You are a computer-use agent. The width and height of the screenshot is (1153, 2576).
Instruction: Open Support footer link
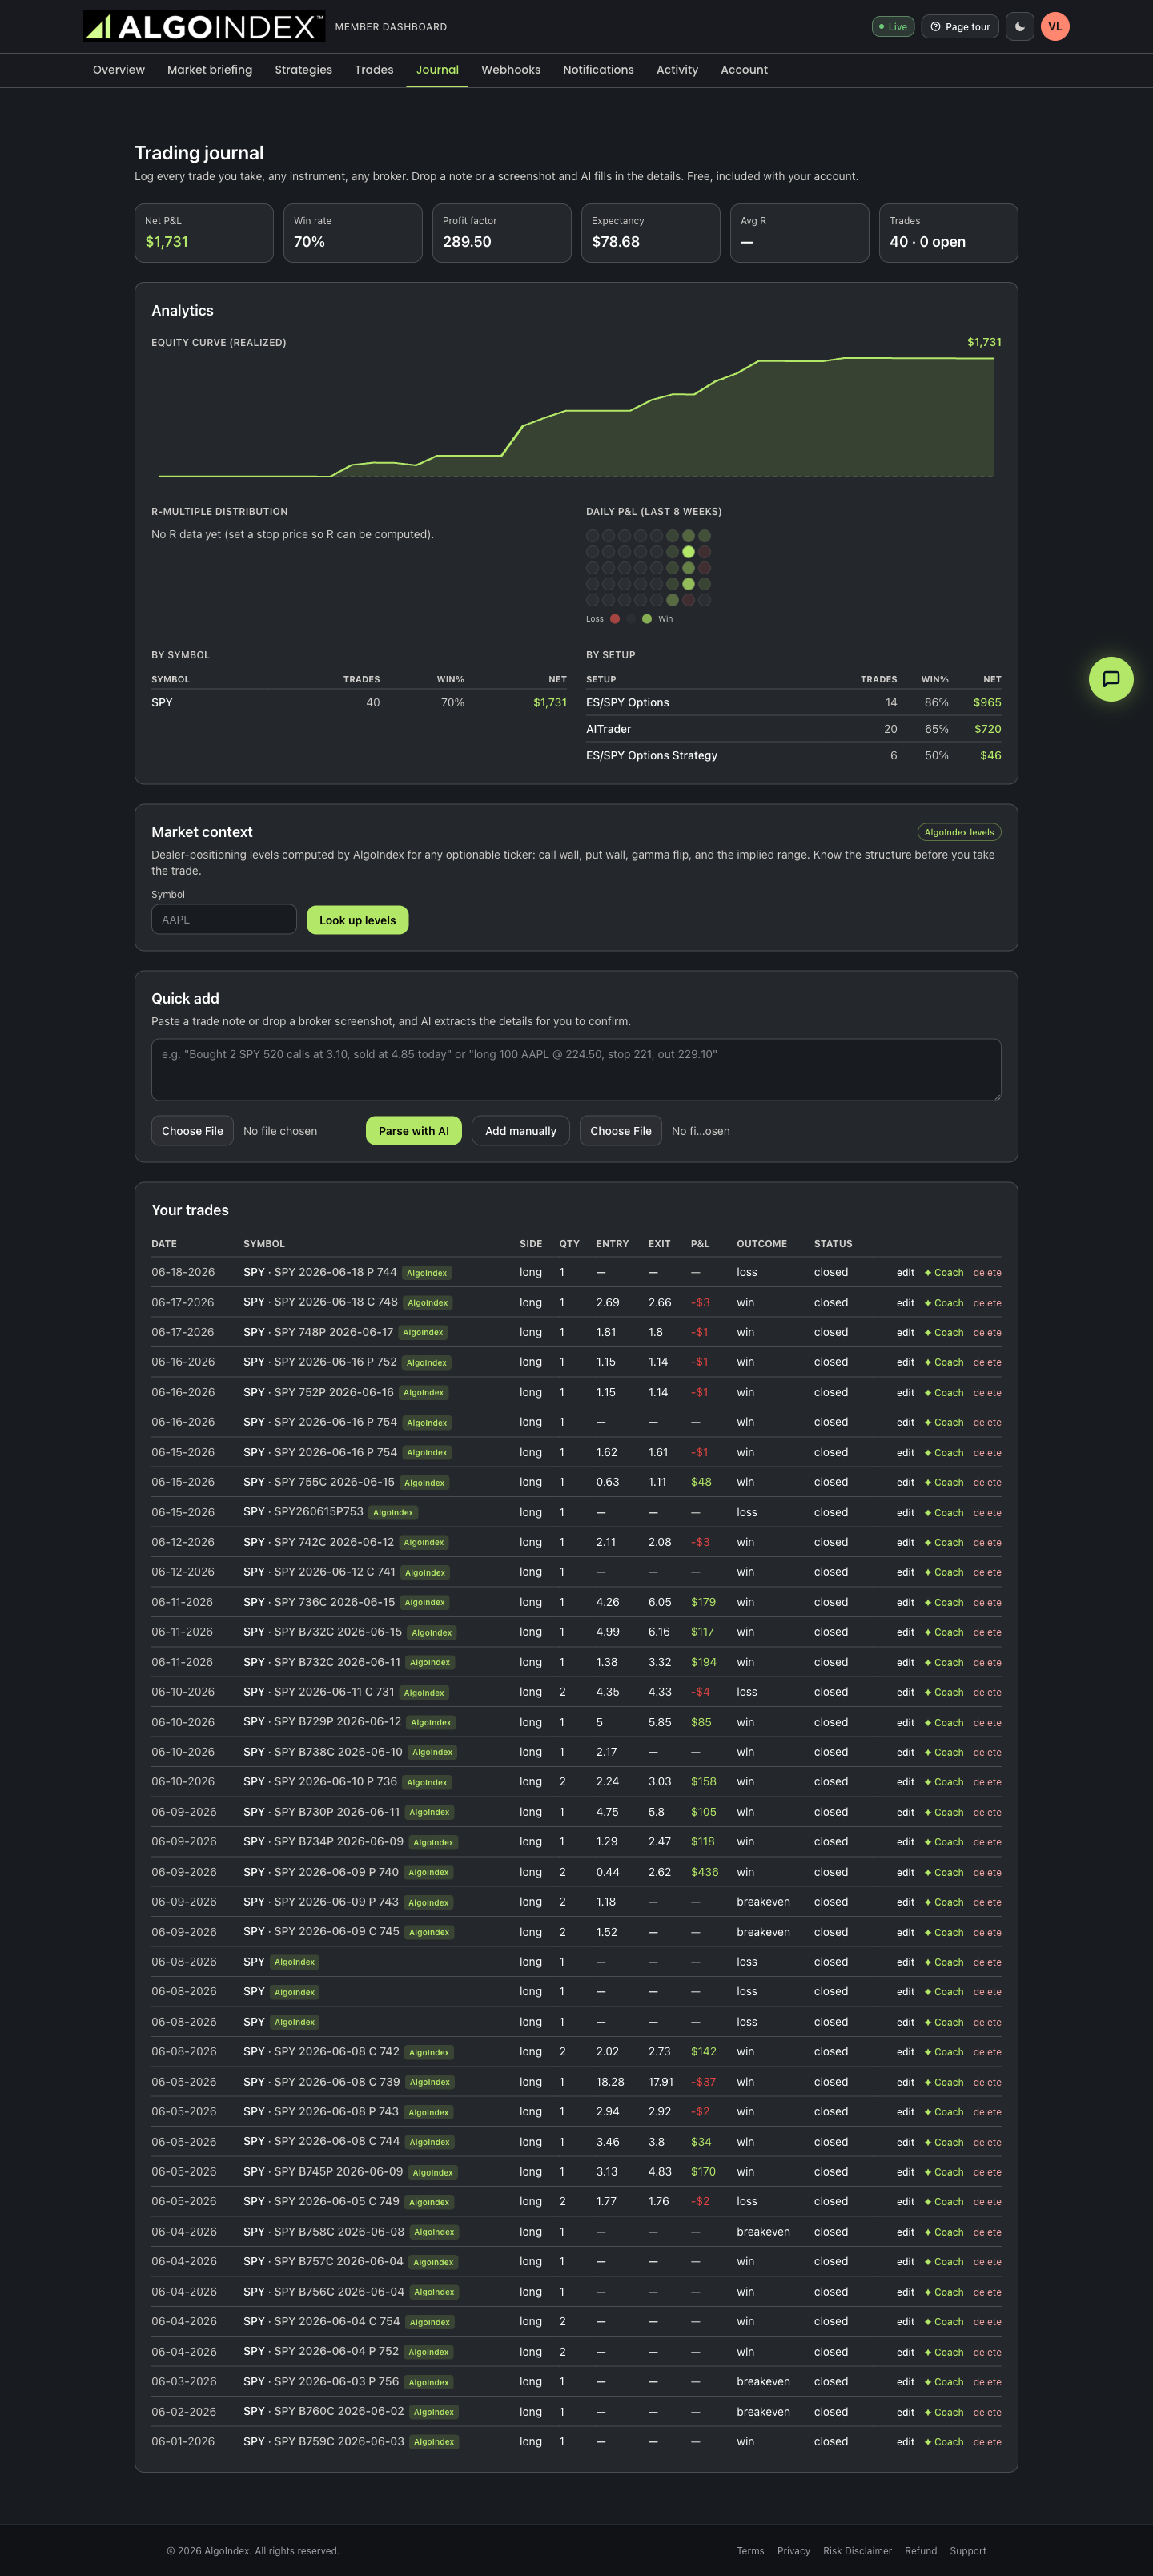(x=968, y=2551)
